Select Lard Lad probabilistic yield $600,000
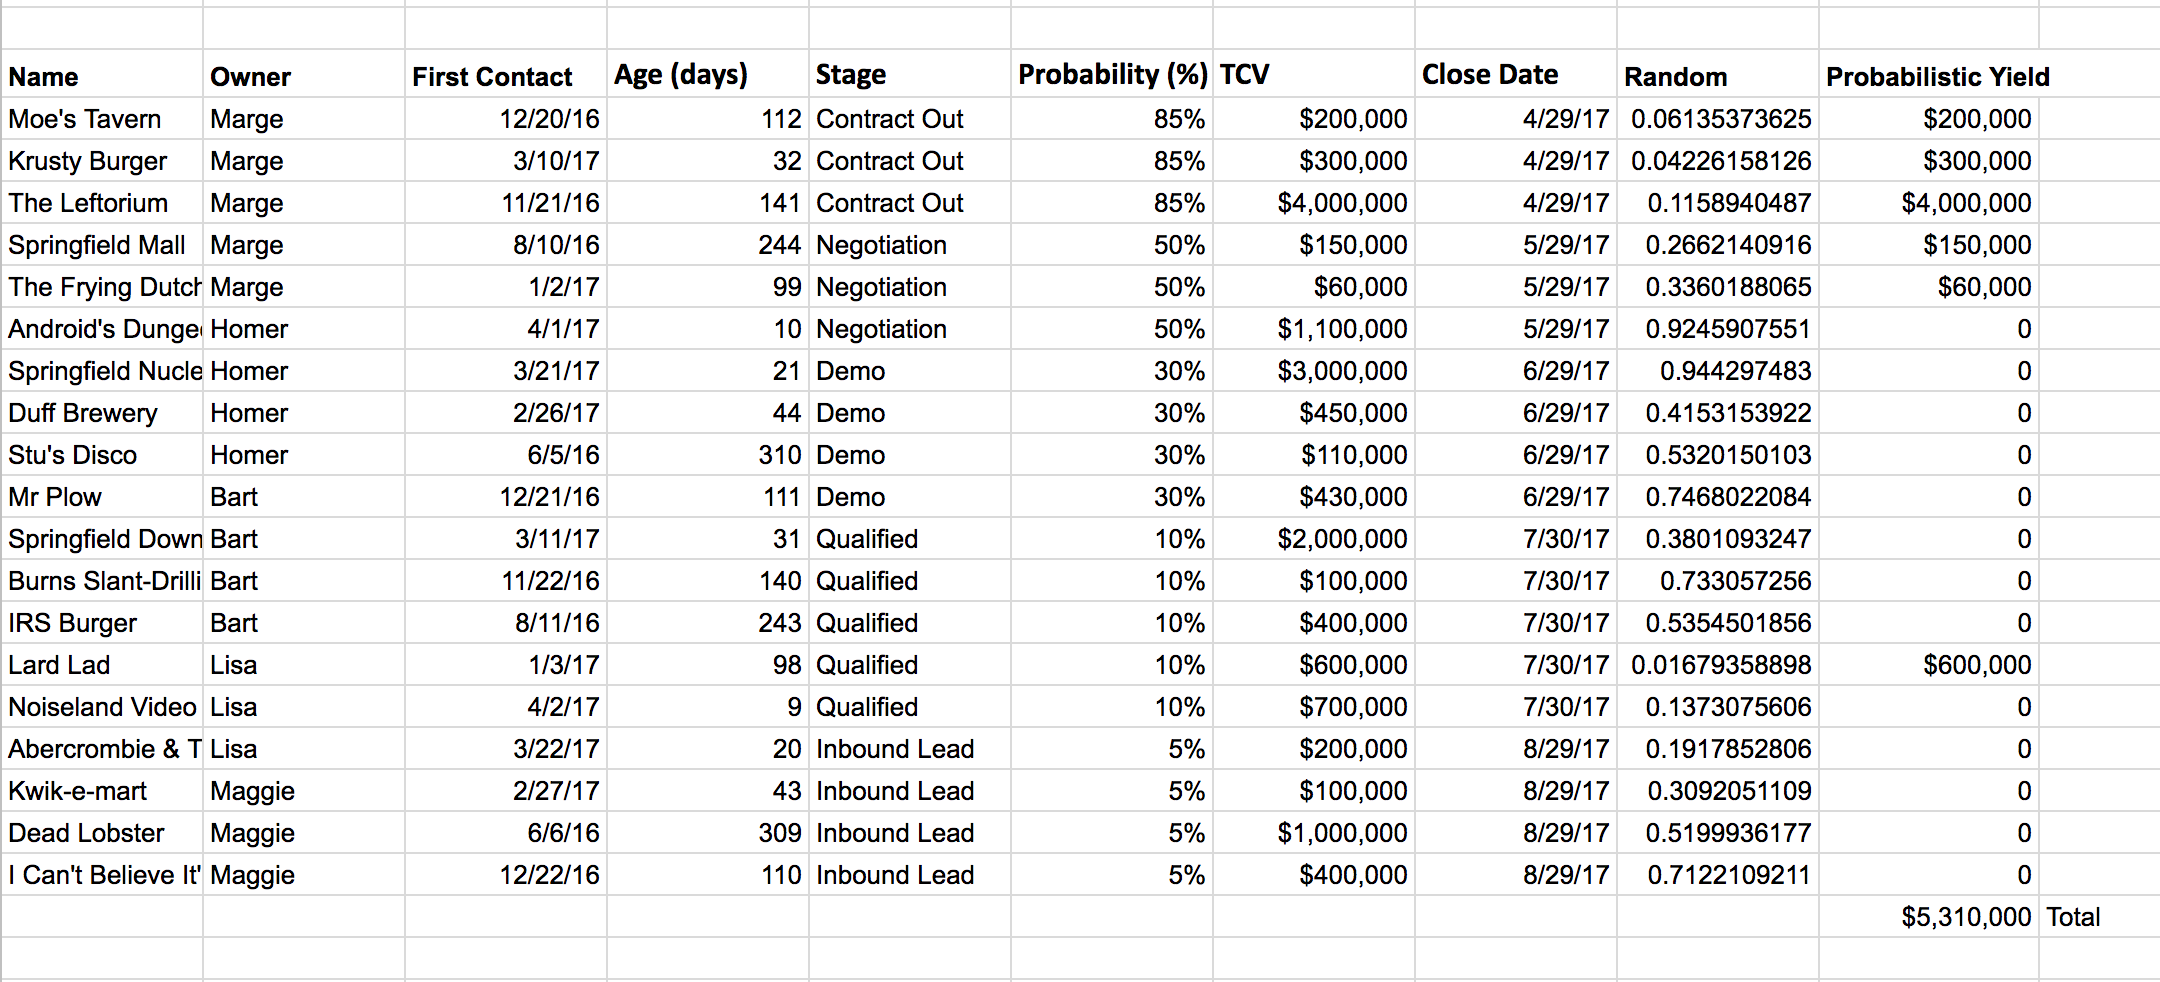This screenshot has height=982, width=2160. 1928,664
